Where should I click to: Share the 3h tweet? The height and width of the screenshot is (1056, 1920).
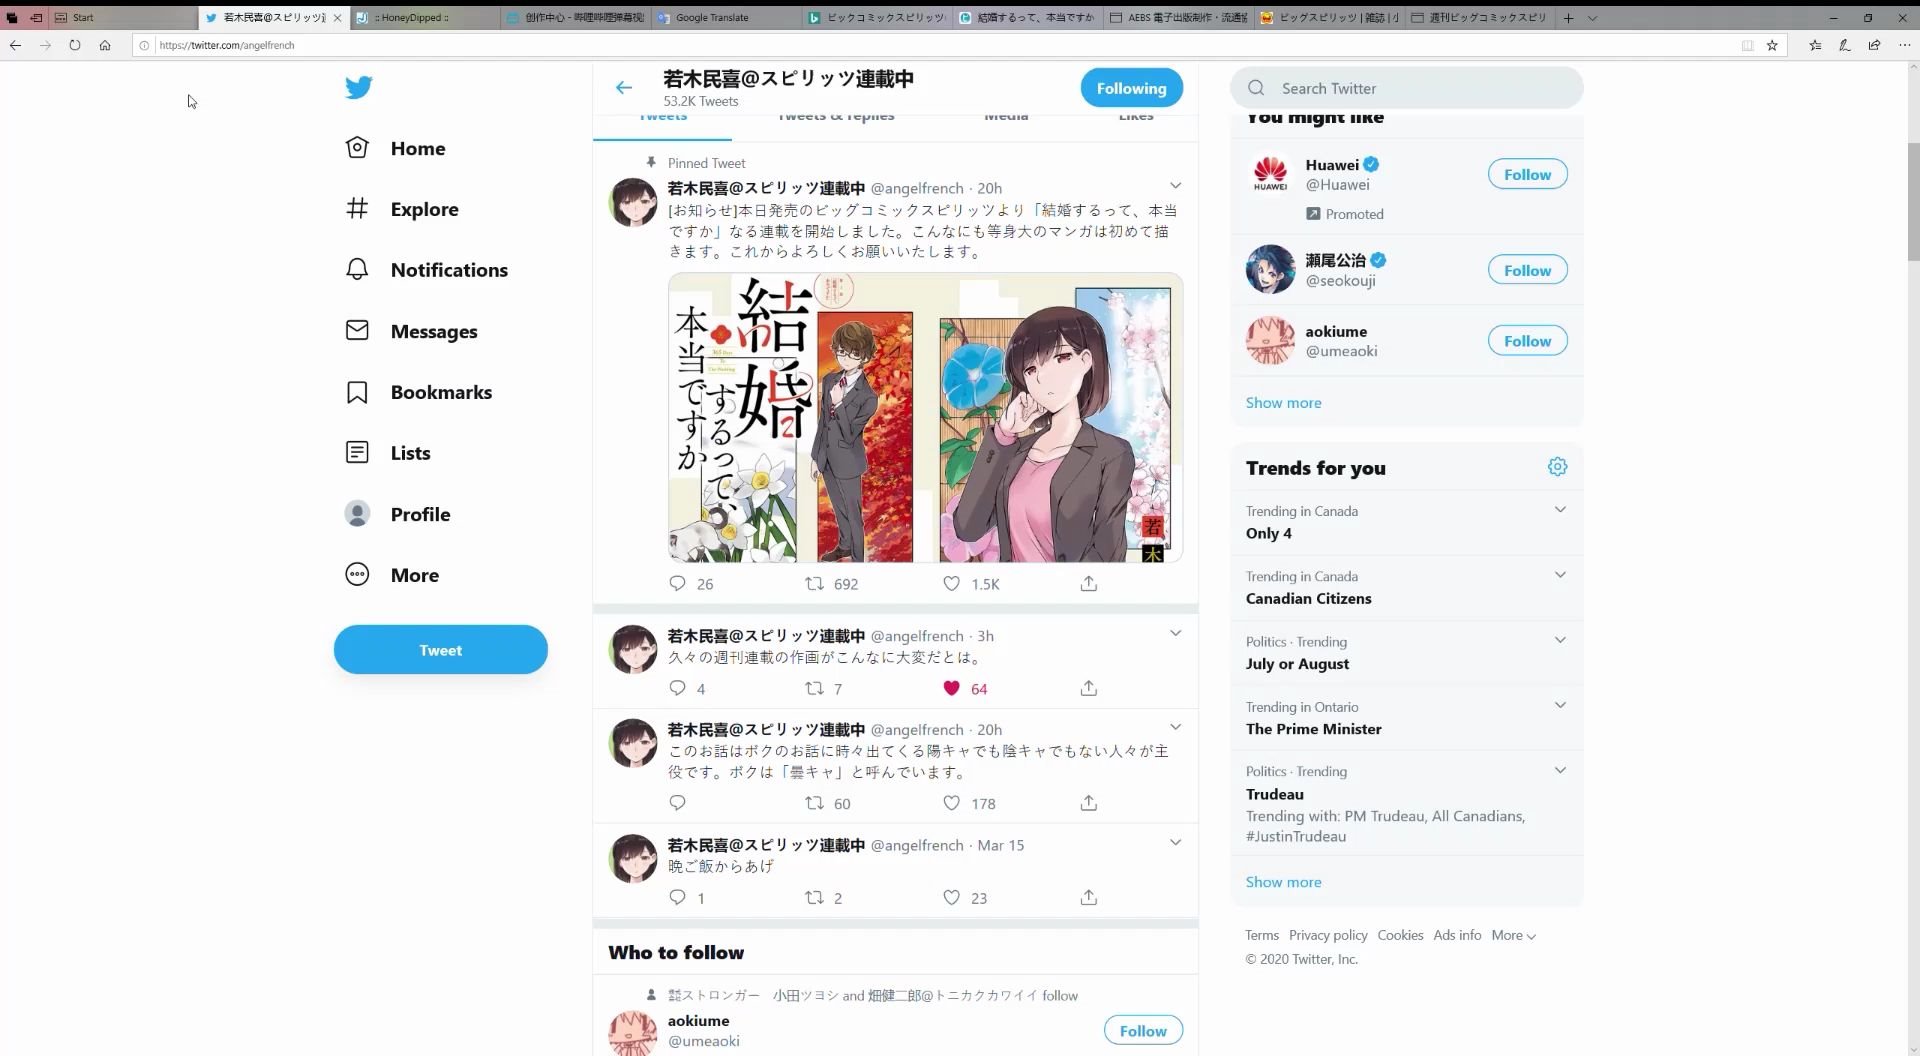(x=1089, y=688)
